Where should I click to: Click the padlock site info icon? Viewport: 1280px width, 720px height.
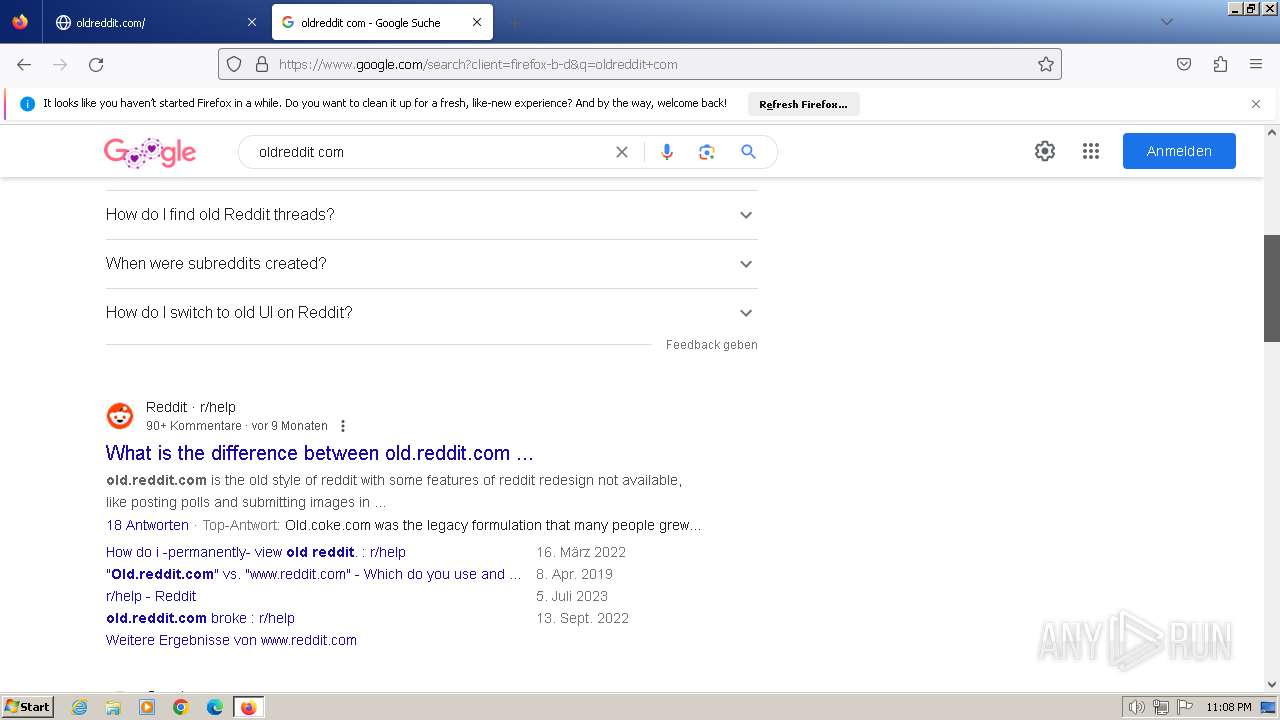point(262,64)
